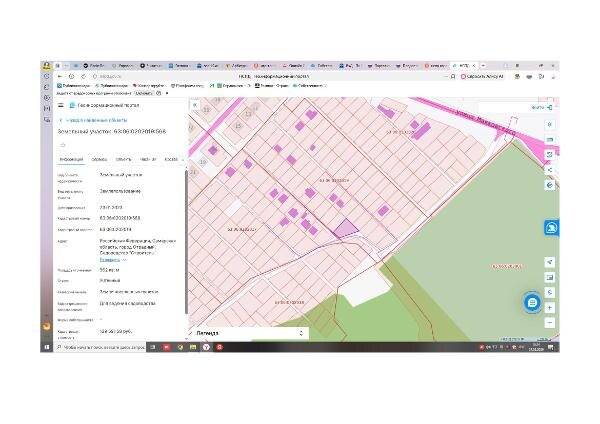This screenshot has width=600, height=424.
Task: Reload the page with refresh icon
Action: point(83,77)
